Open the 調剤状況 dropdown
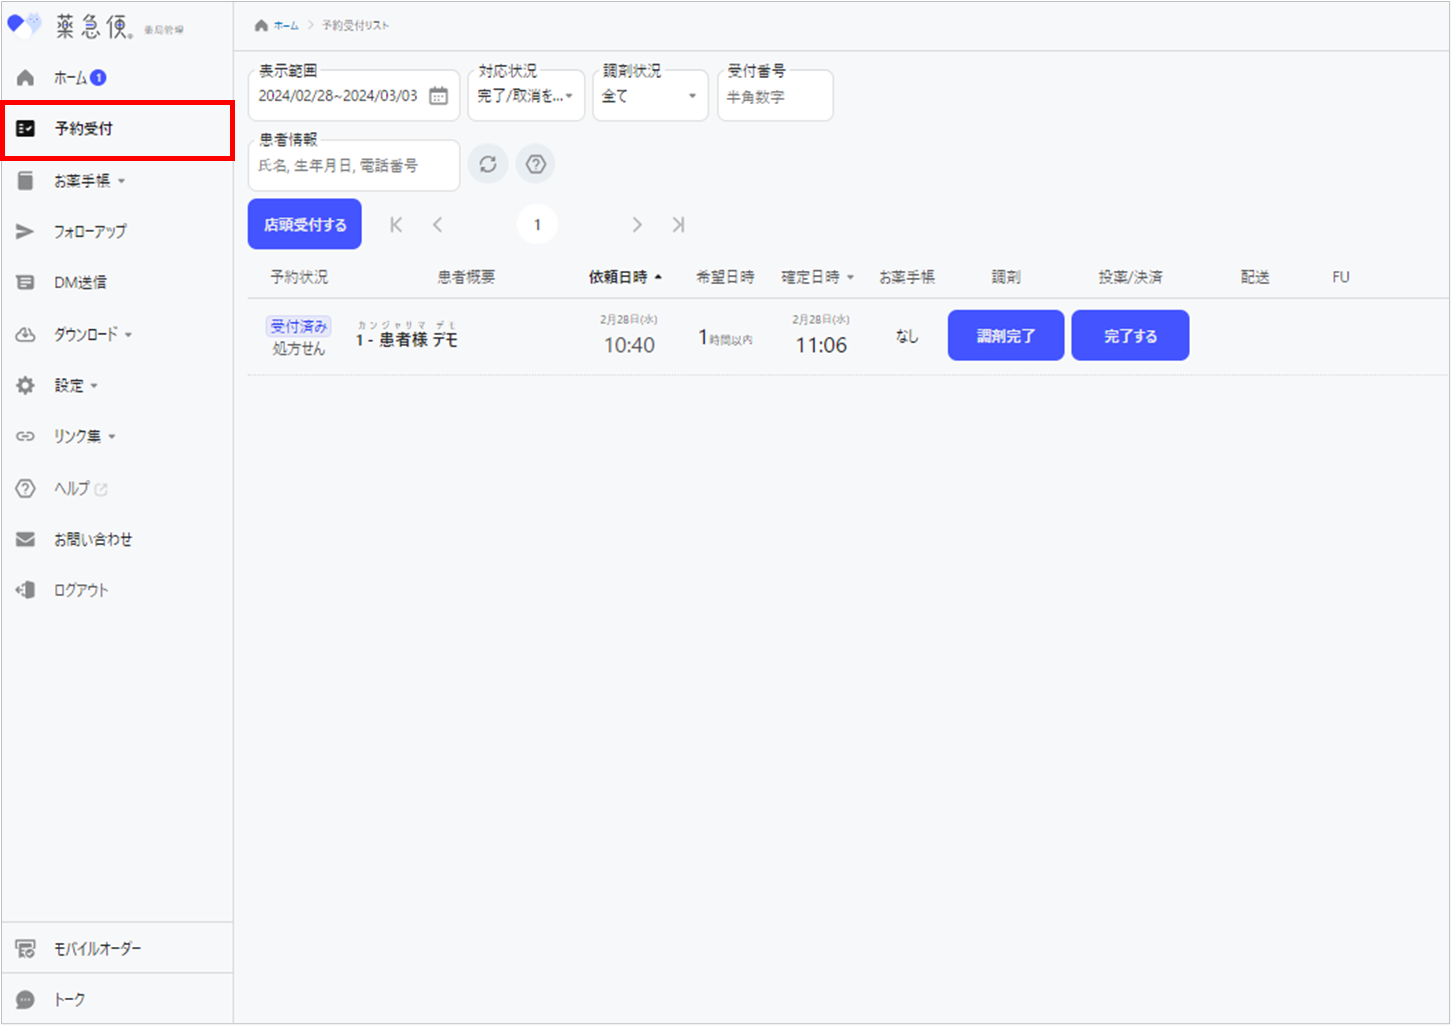The width and height of the screenshot is (1451, 1025). tap(650, 96)
